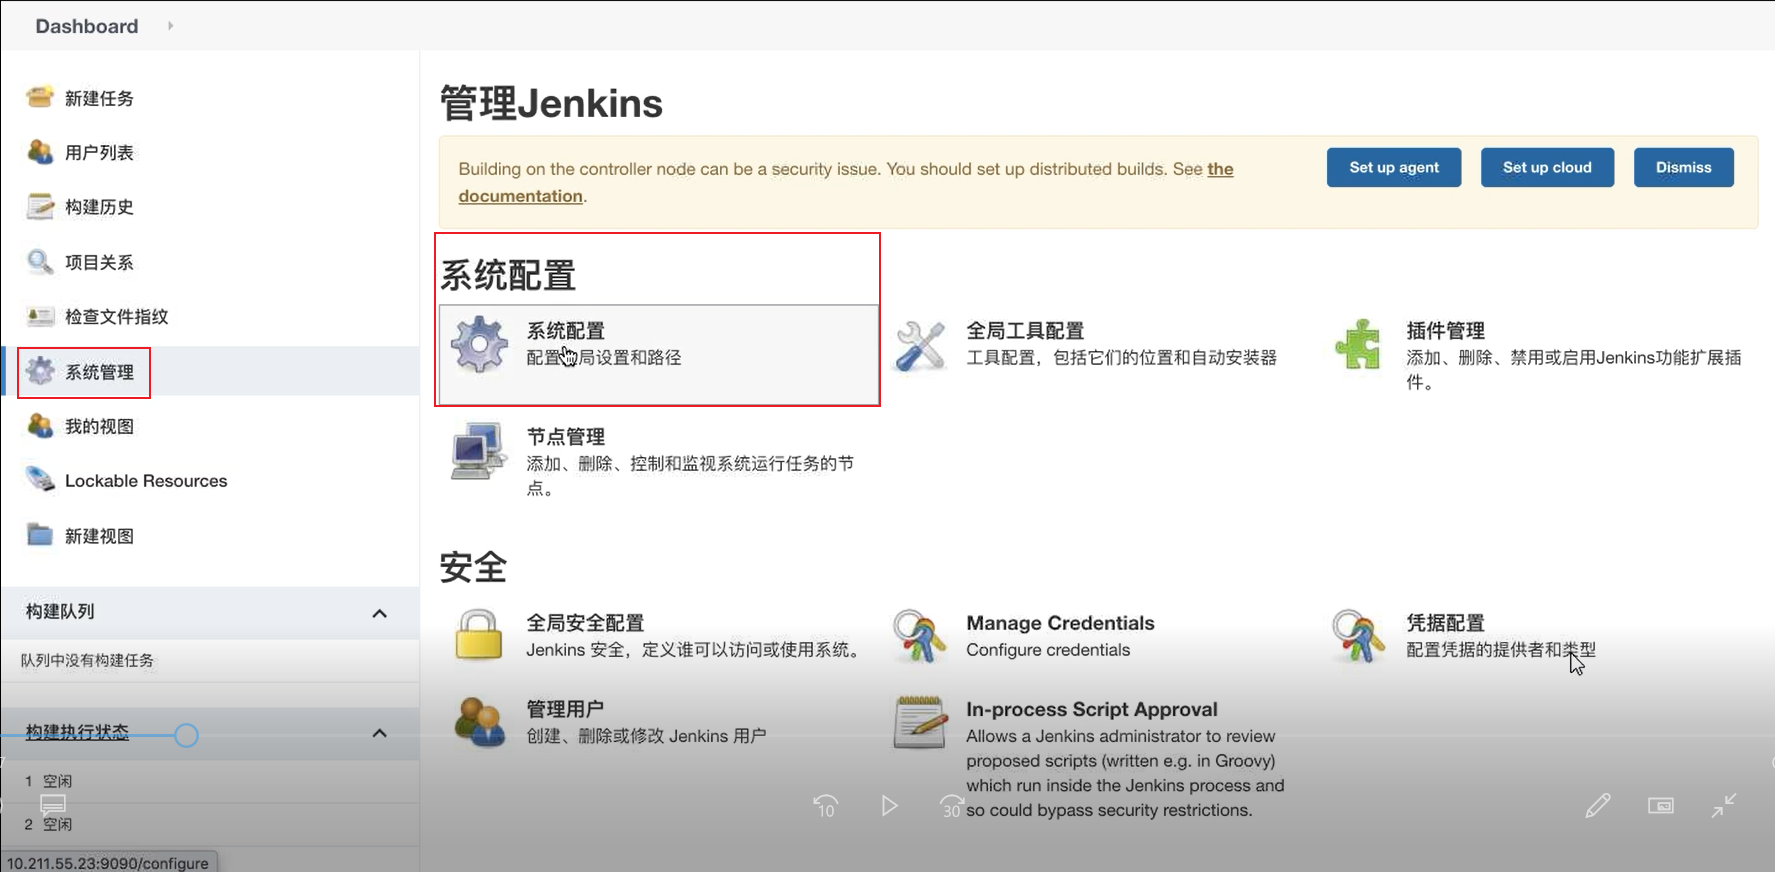The width and height of the screenshot is (1775, 872).
Task: Click the video play button
Action: click(889, 805)
